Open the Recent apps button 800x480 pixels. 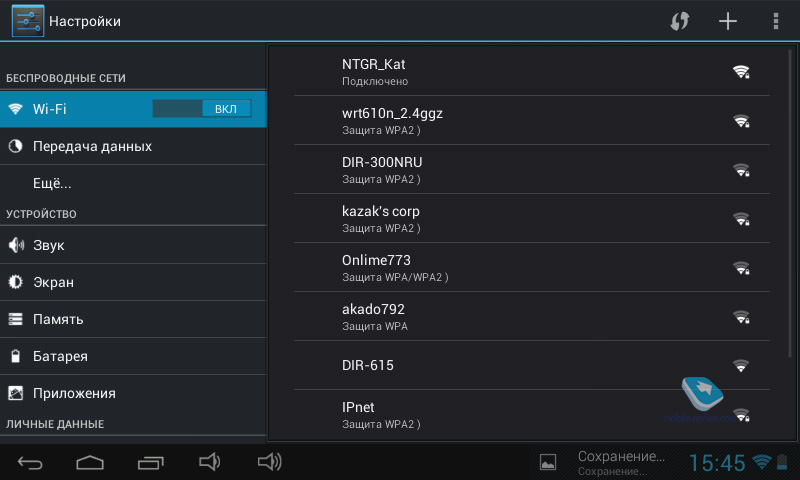pyautogui.click(x=151, y=462)
